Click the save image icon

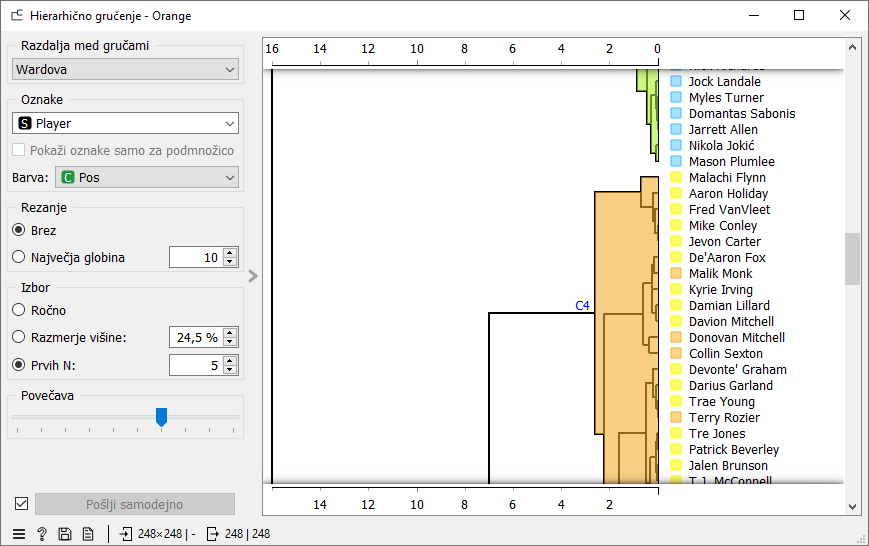65,534
